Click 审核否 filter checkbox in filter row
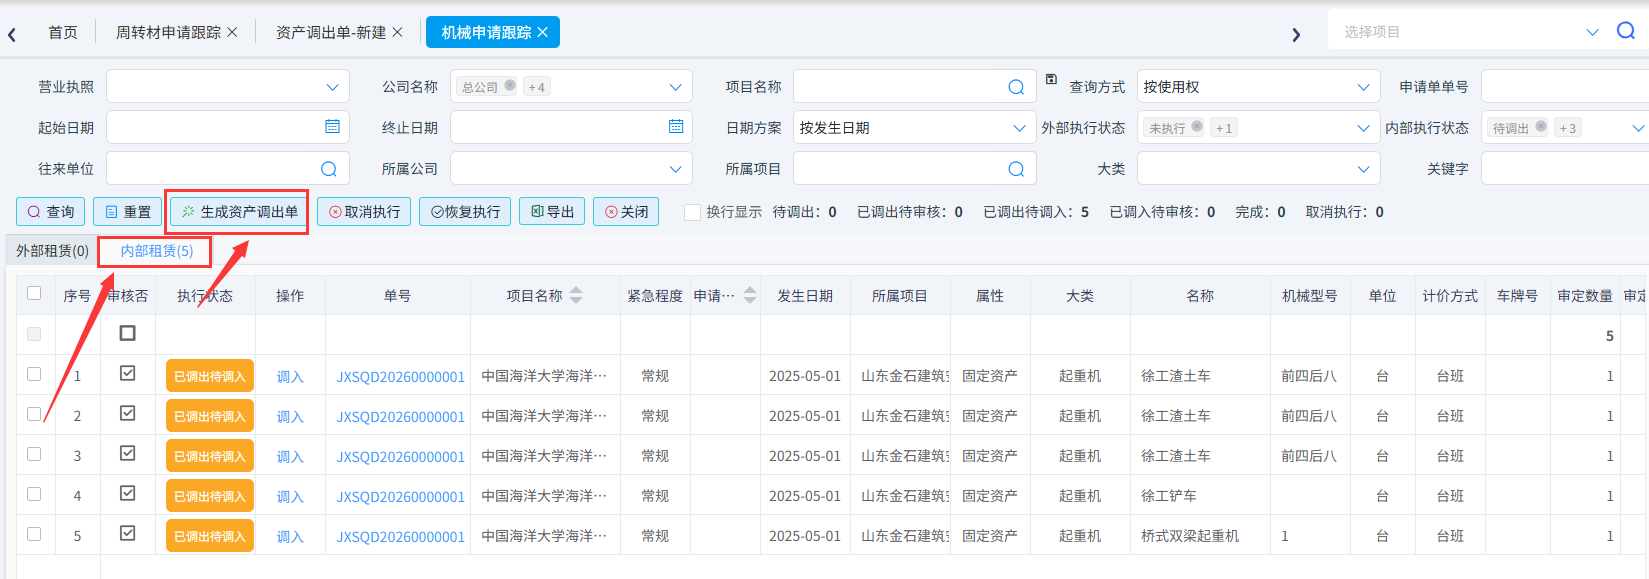 (128, 333)
